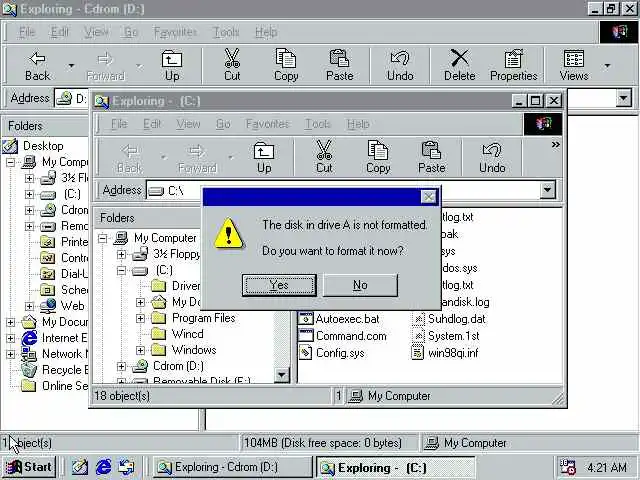The width and height of the screenshot is (640, 480).
Task: Click Cut in the C: window toolbar
Action: tap(324, 158)
